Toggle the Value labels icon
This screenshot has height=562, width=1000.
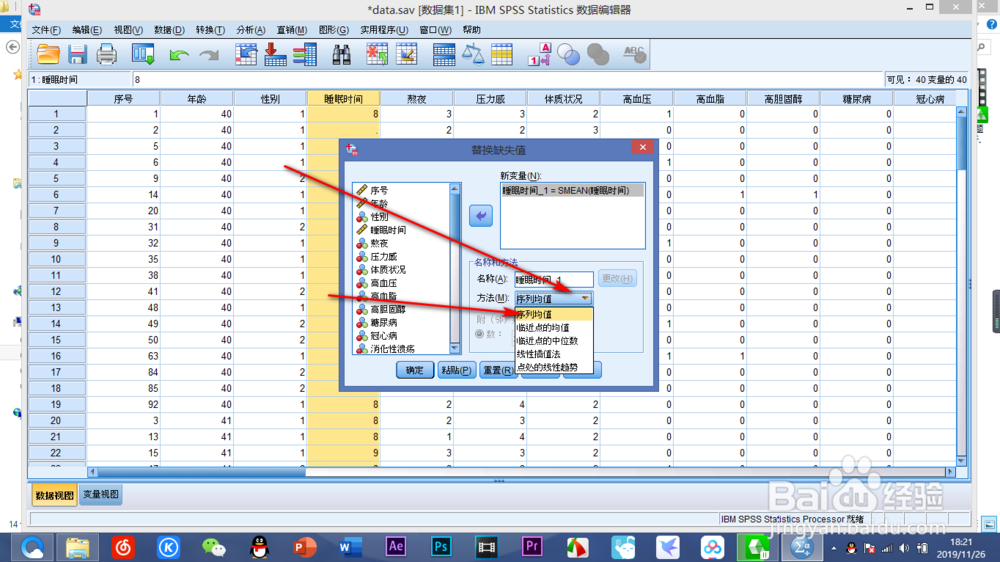(539, 55)
